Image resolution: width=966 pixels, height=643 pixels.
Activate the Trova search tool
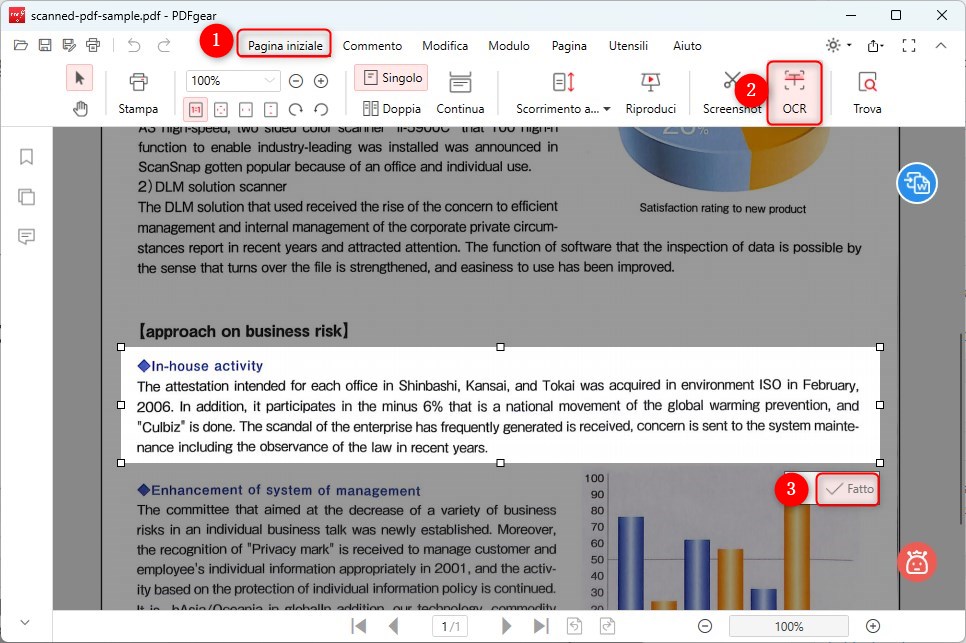point(866,90)
